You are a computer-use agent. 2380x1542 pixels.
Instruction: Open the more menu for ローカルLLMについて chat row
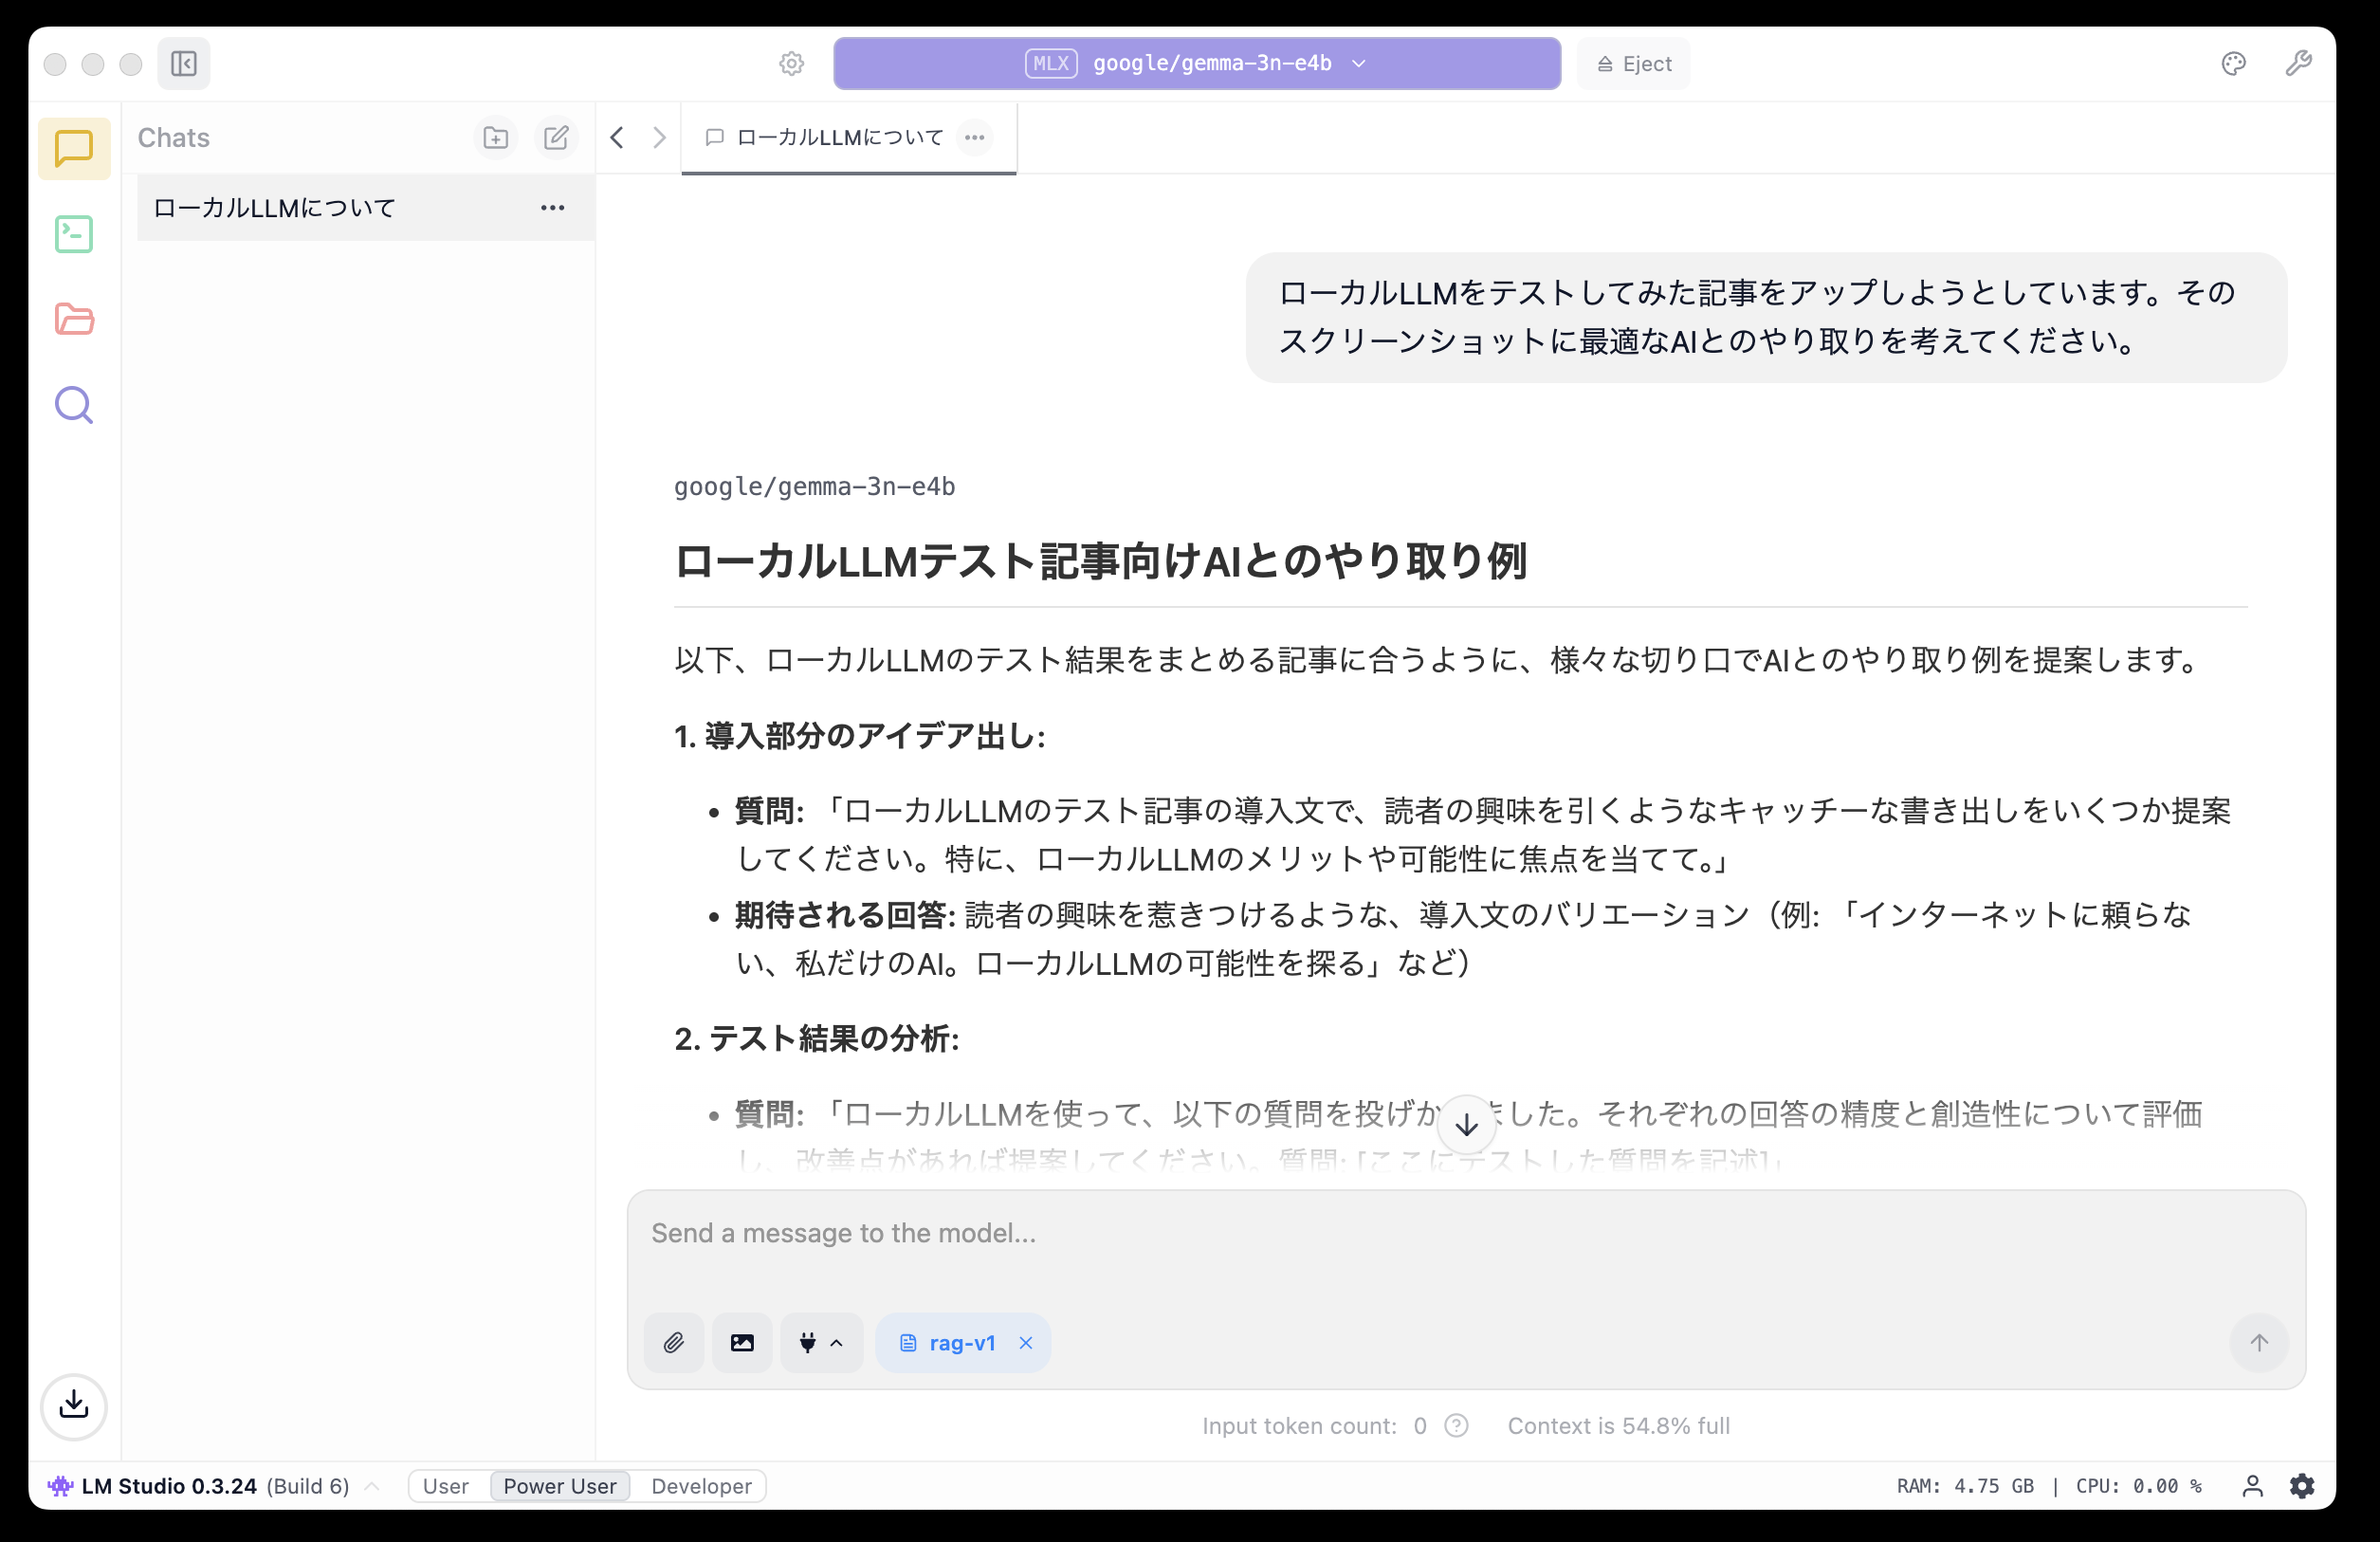click(553, 208)
